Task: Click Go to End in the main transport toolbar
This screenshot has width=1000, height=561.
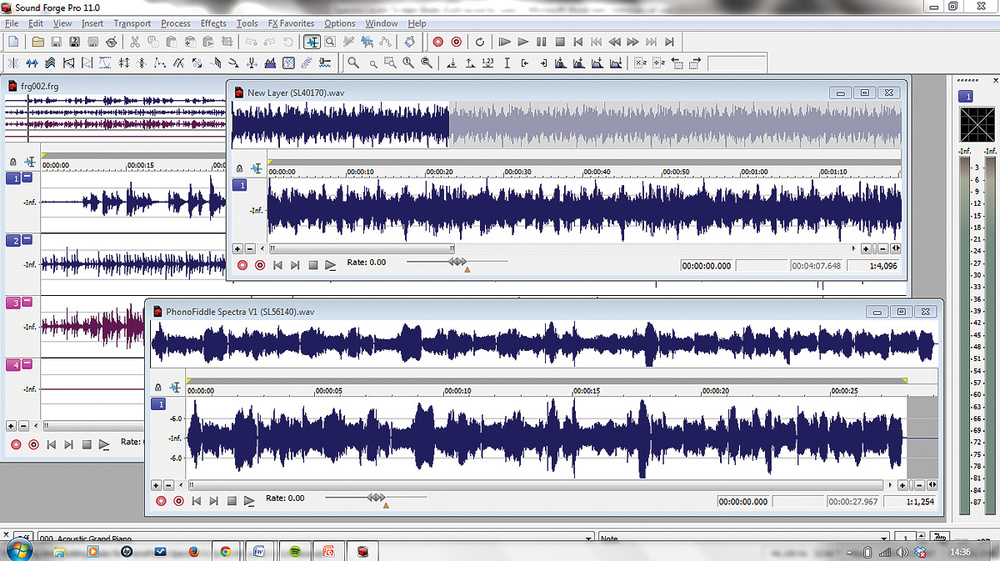Action: click(669, 42)
